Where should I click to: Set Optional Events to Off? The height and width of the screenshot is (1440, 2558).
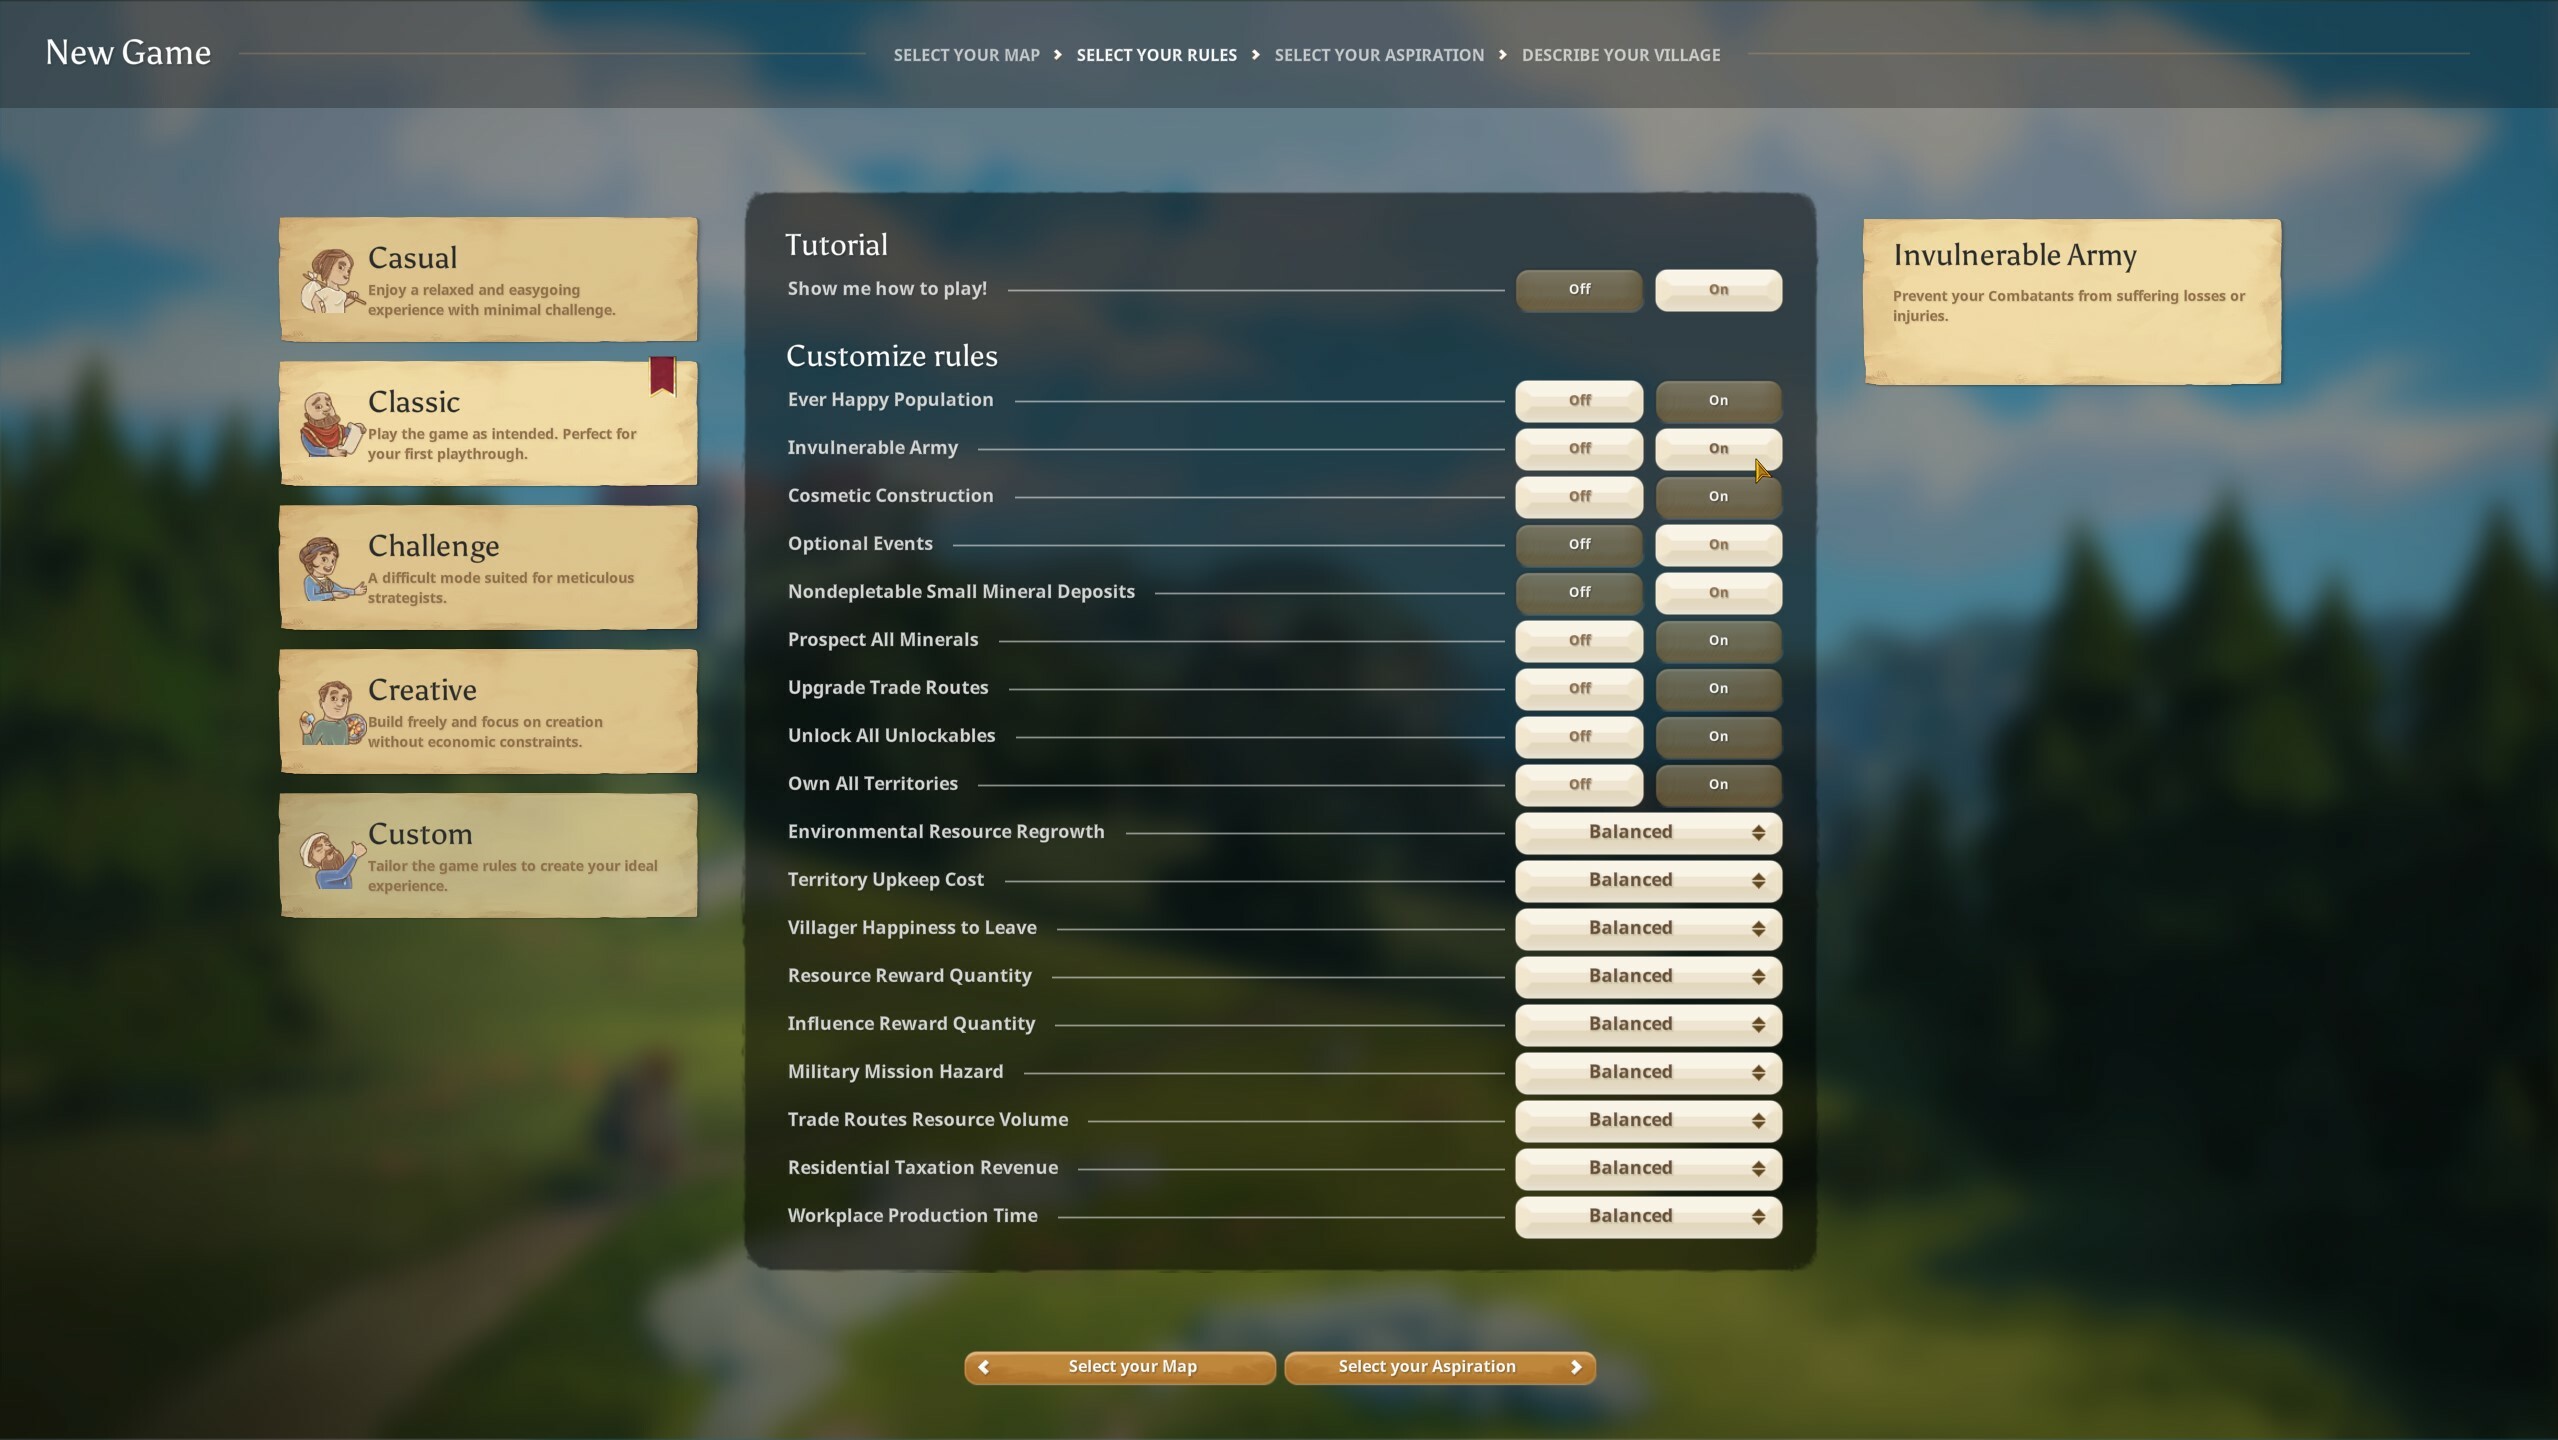[x=1579, y=545]
